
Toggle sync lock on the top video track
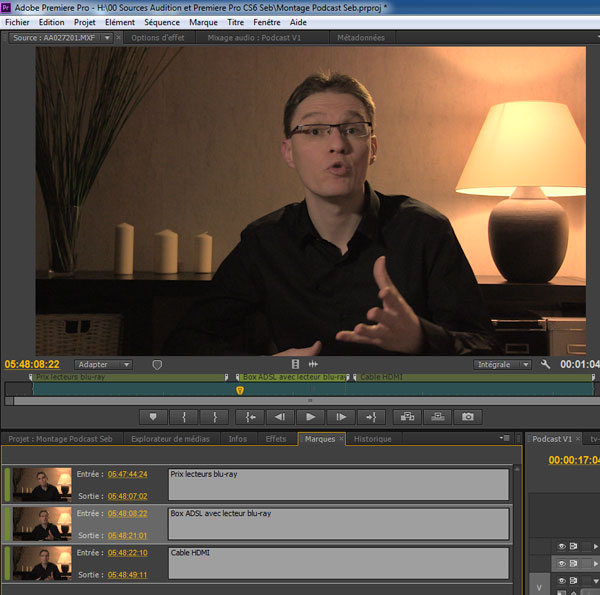pyautogui.click(x=574, y=546)
